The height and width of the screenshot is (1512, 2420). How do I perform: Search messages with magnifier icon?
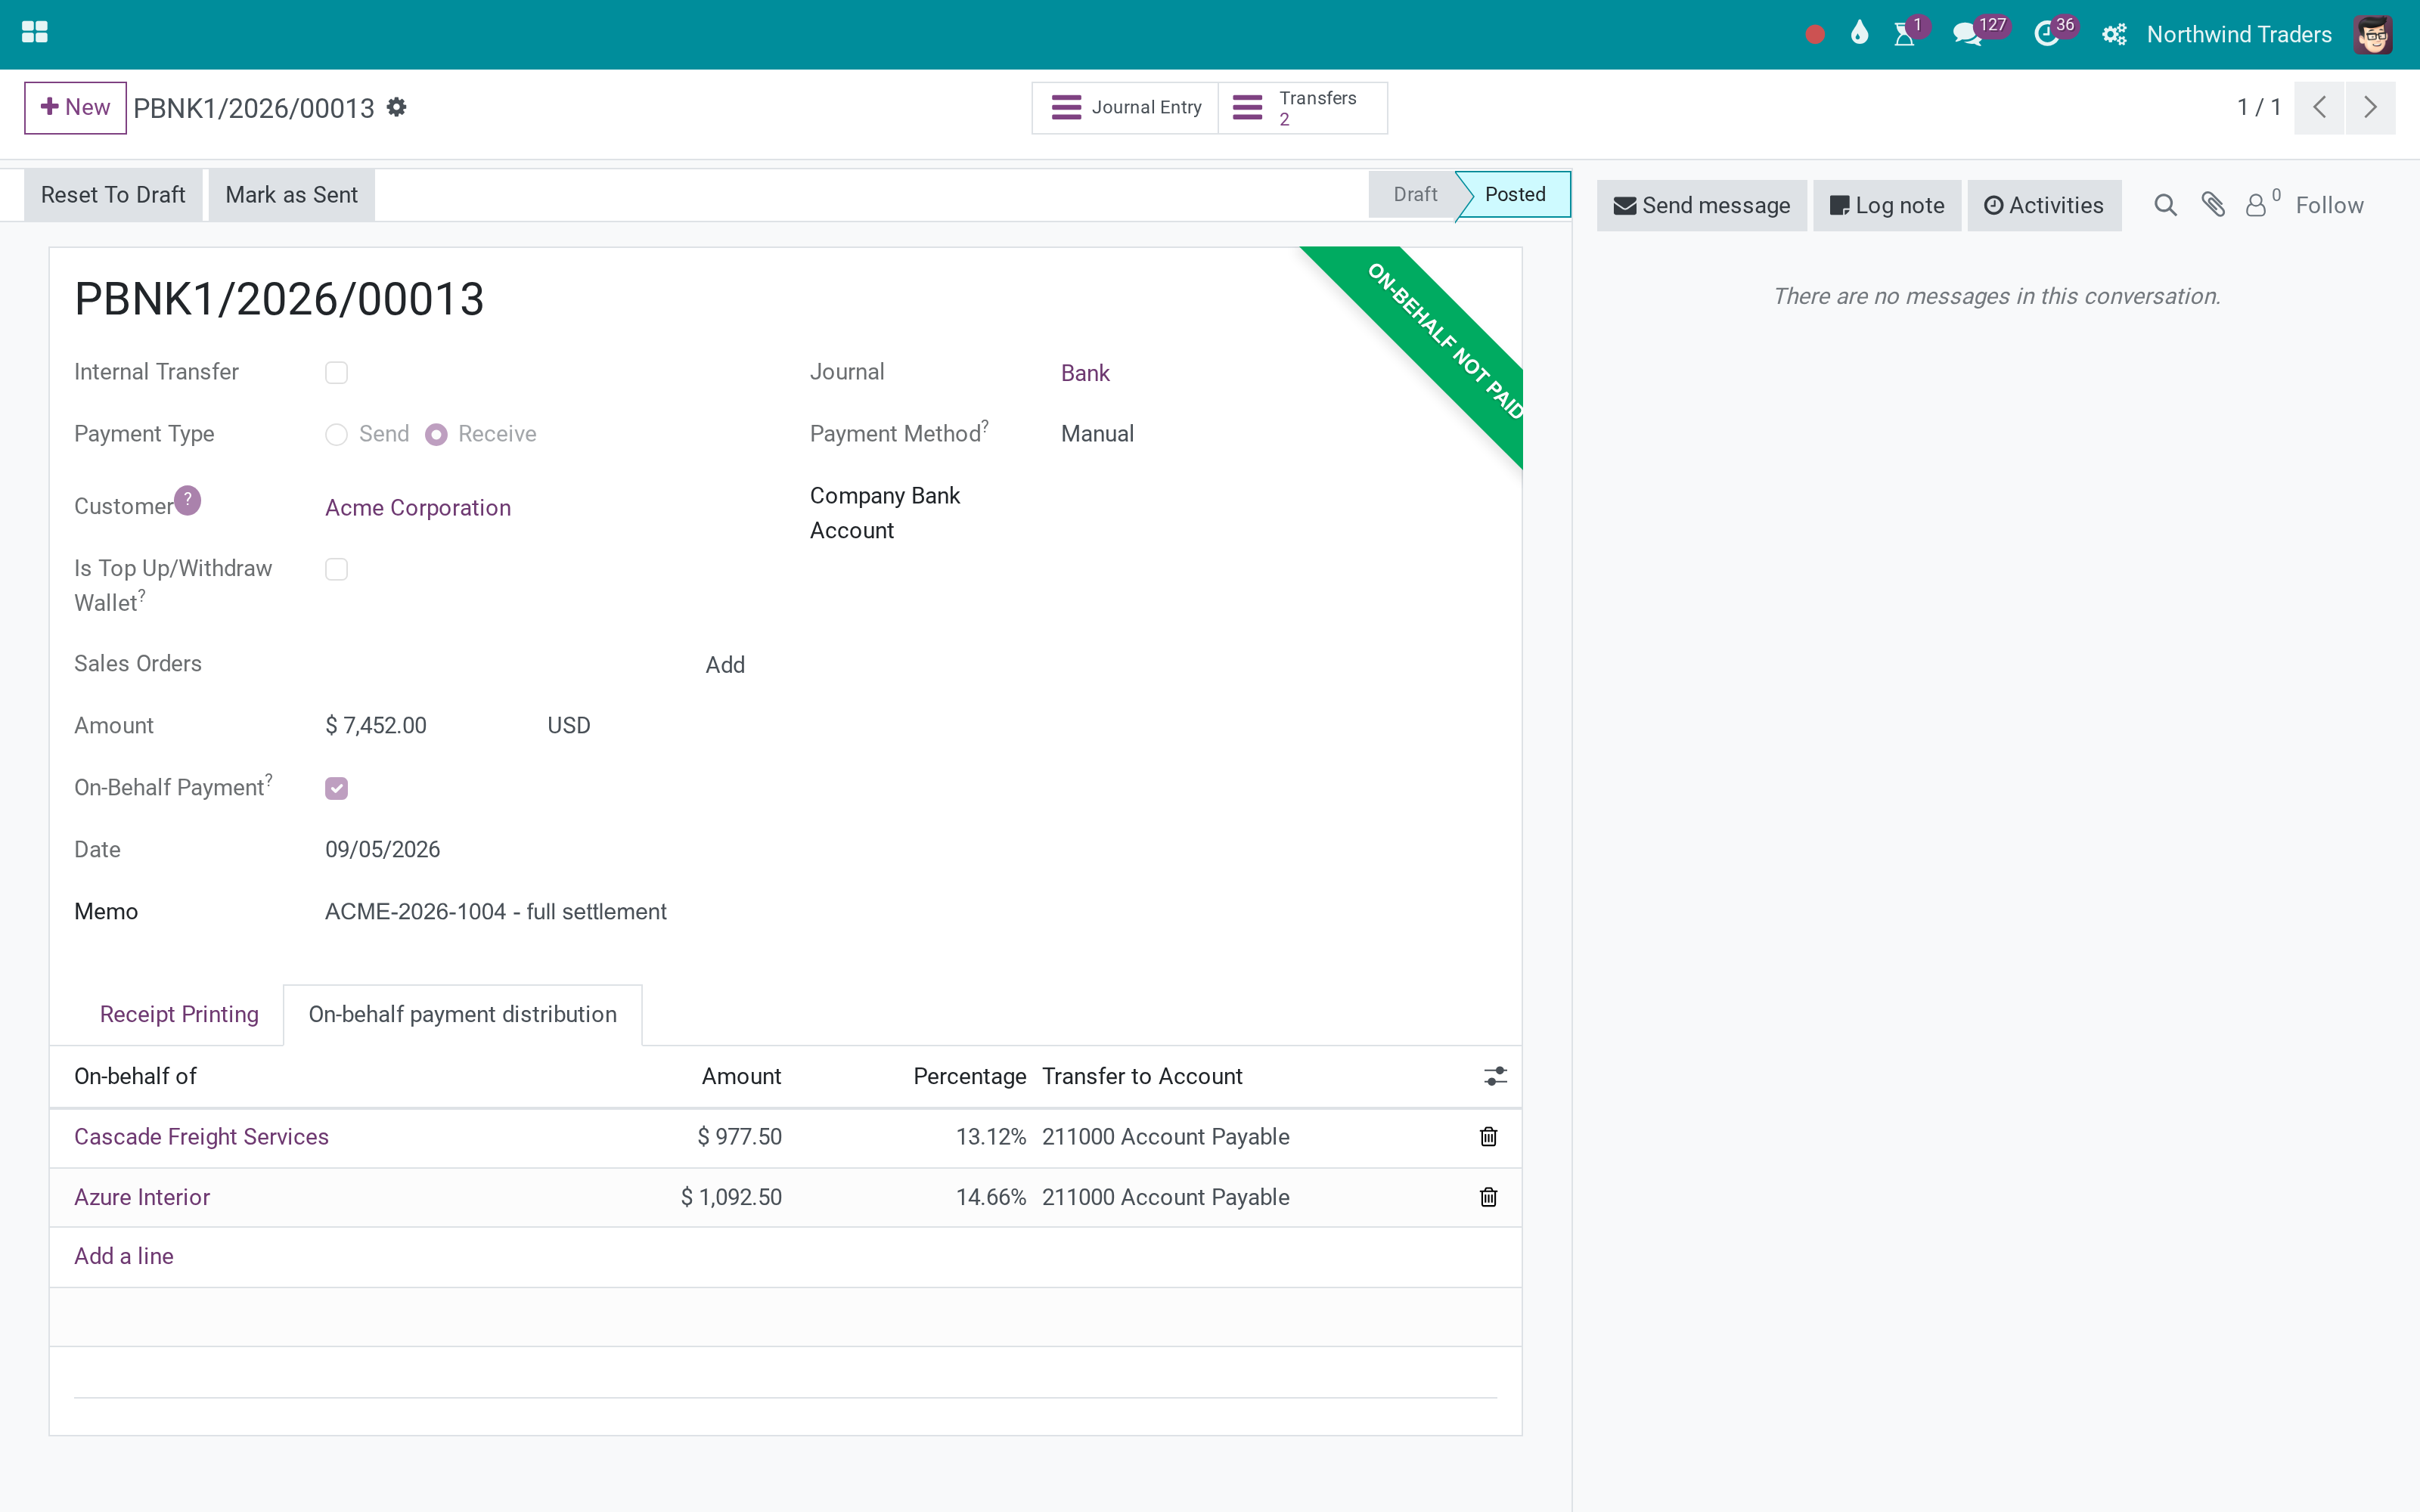coord(2165,205)
